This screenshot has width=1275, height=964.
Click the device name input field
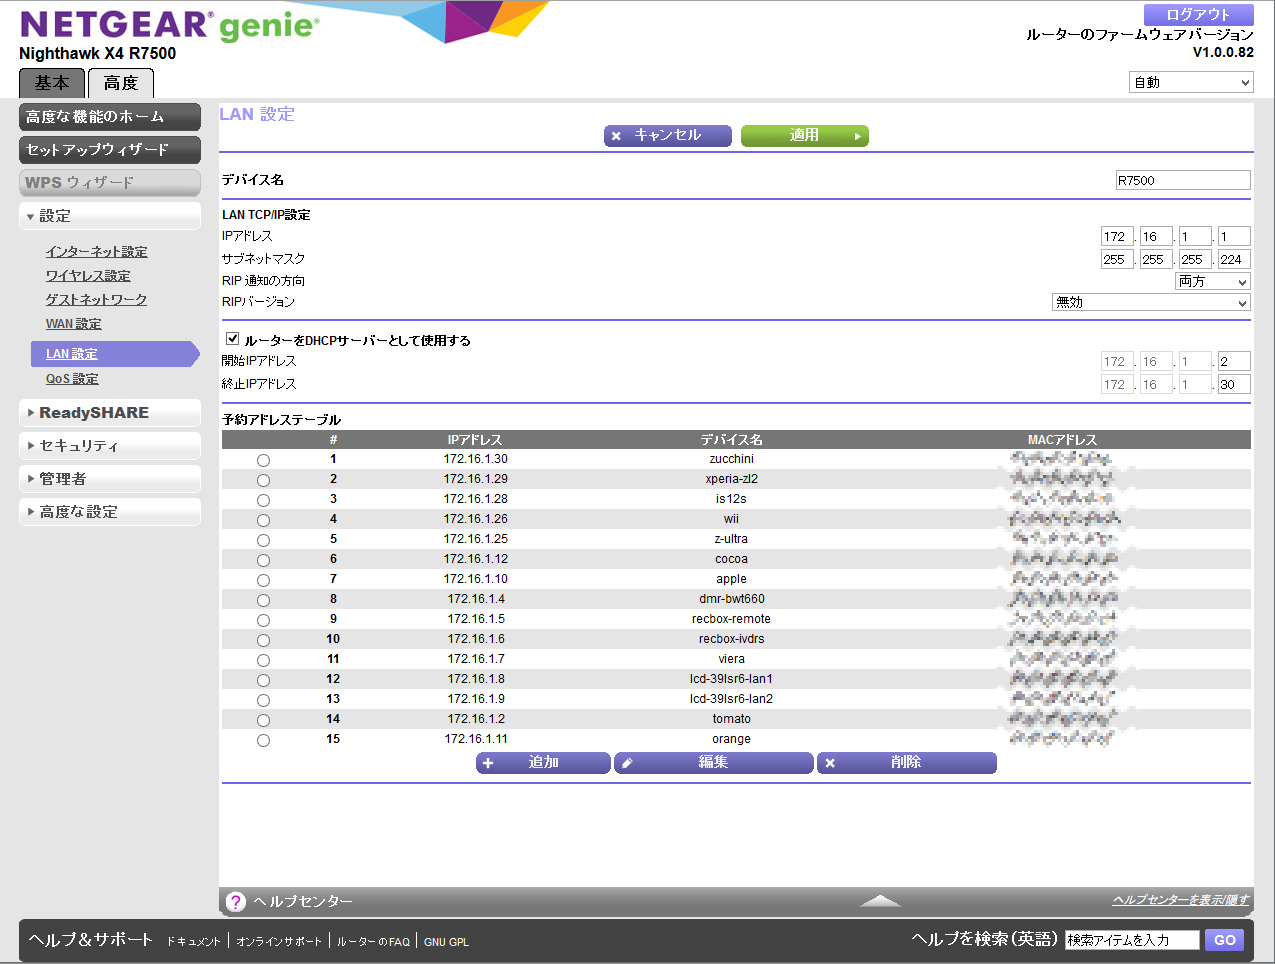(x=1182, y=180)
